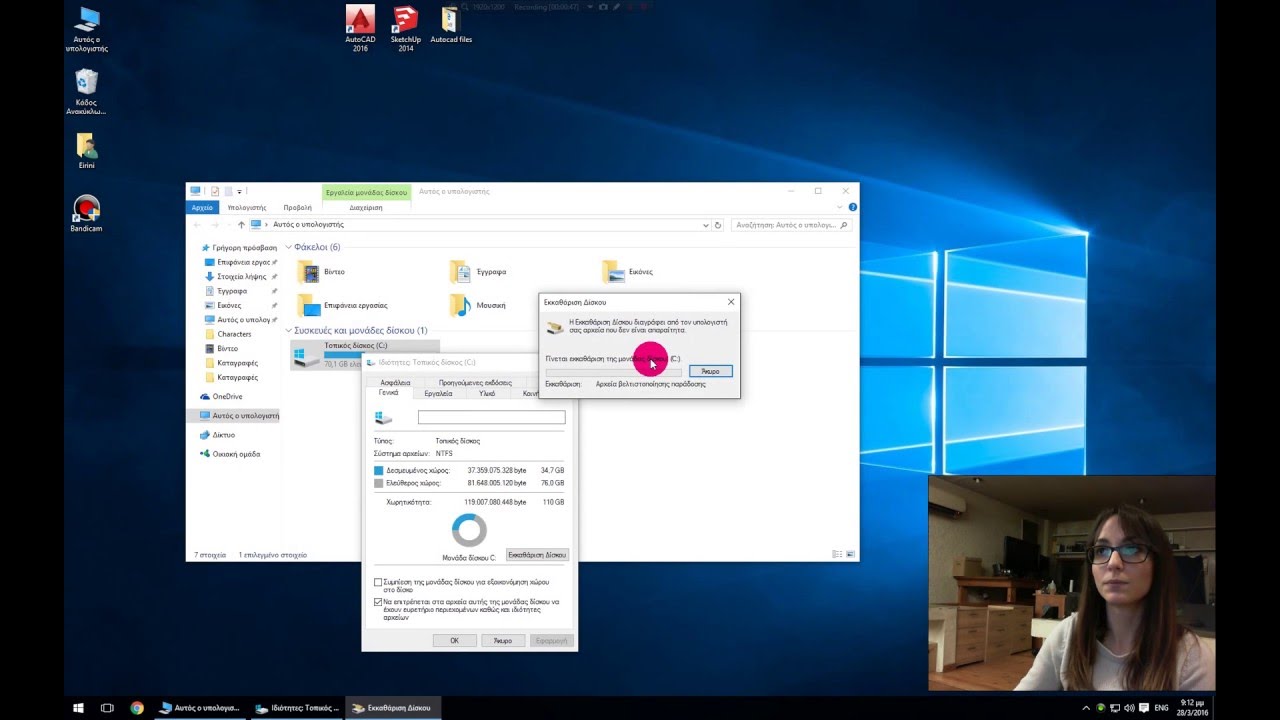Screen dimensions: 1280x720
Task: Select Έγγραφα in the navigation pane
Action: click(232, 291)
